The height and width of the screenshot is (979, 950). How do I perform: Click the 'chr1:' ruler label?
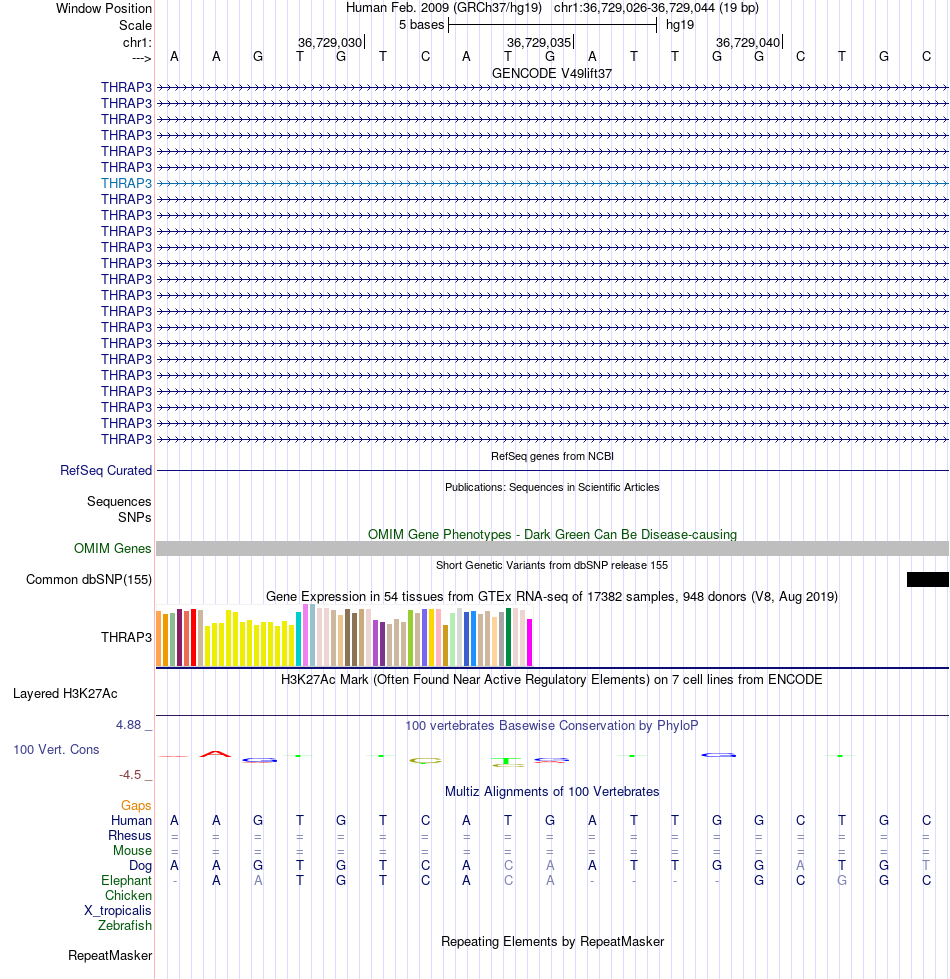click(x=137, y=42)
